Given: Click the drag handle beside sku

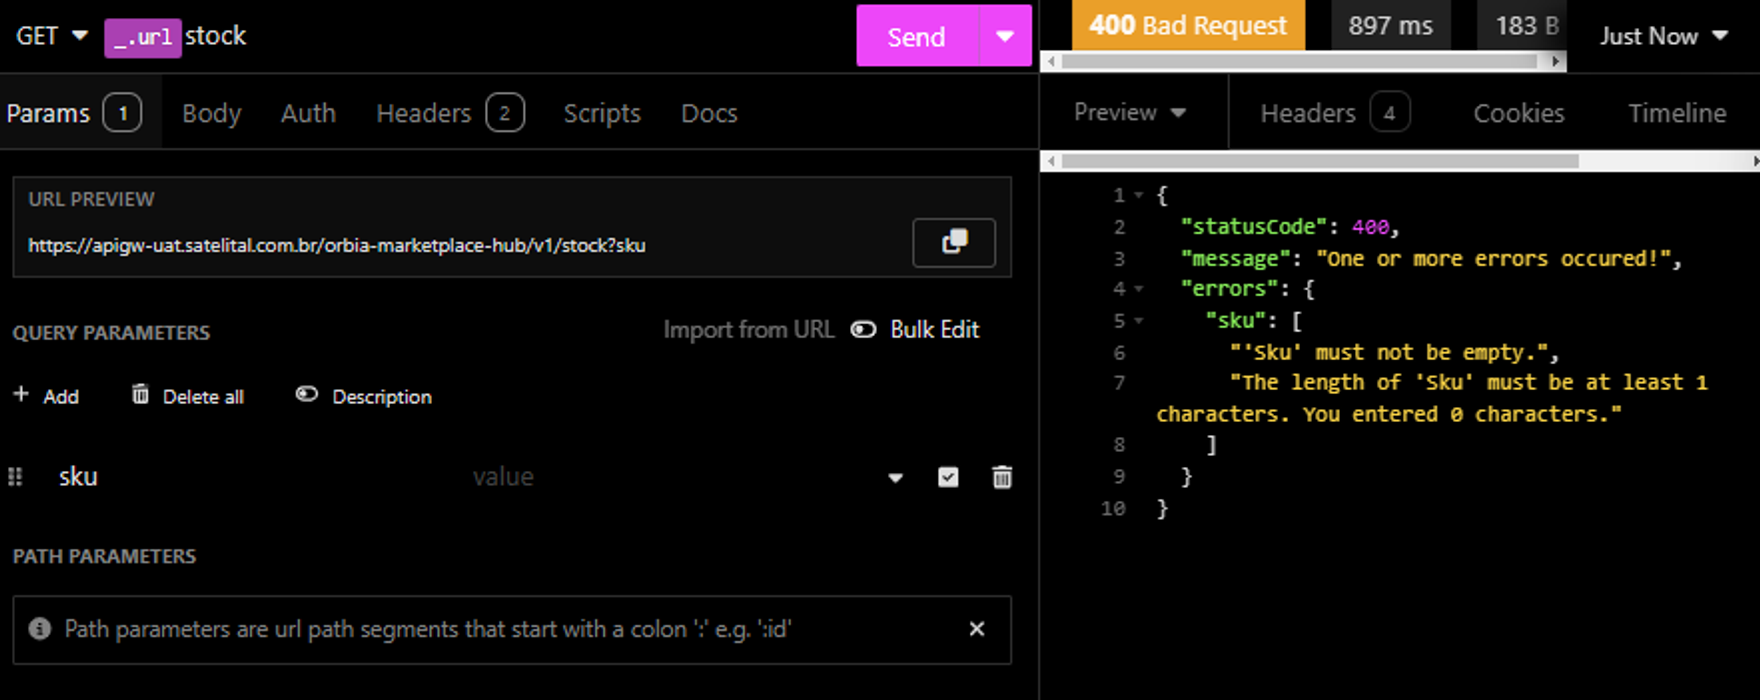Looking at the screenshot, I should [15, 477].
